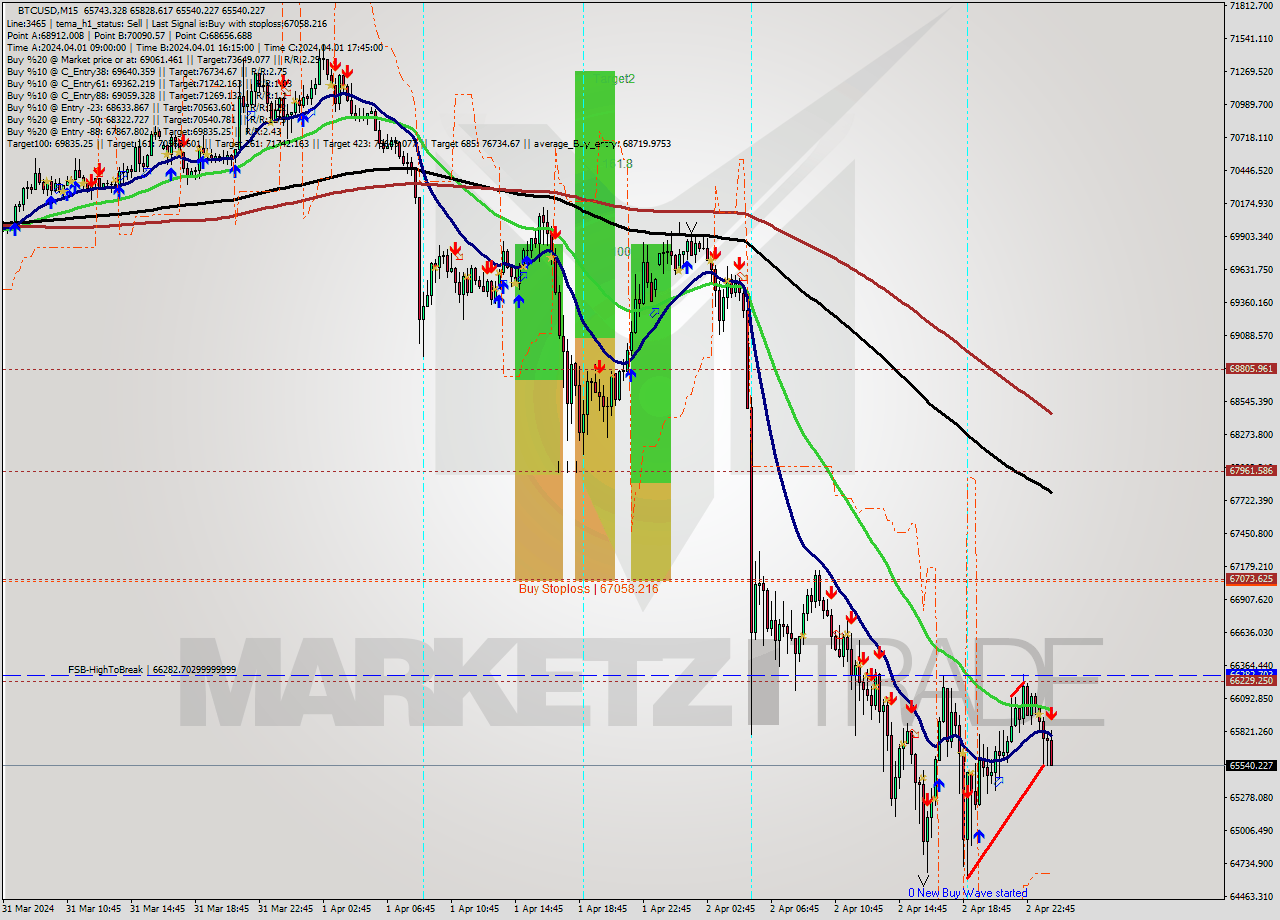This screenshot has width=1280, height=920.
Task: Click the '1 Apr 22:45' time label
Action: (667, 910)
